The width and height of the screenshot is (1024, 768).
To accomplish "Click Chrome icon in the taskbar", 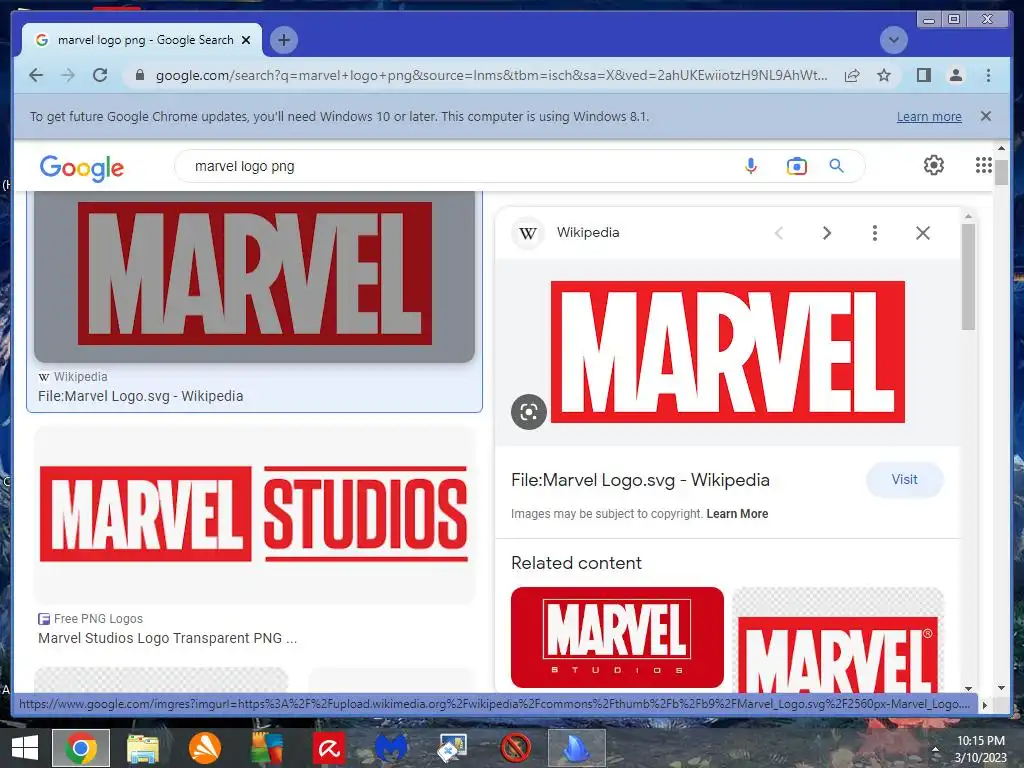I will click(81, 748).
